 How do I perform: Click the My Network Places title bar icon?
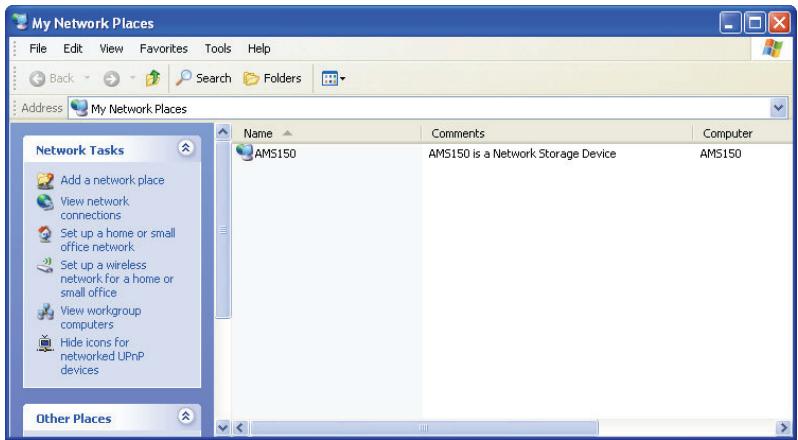point(20,22)
